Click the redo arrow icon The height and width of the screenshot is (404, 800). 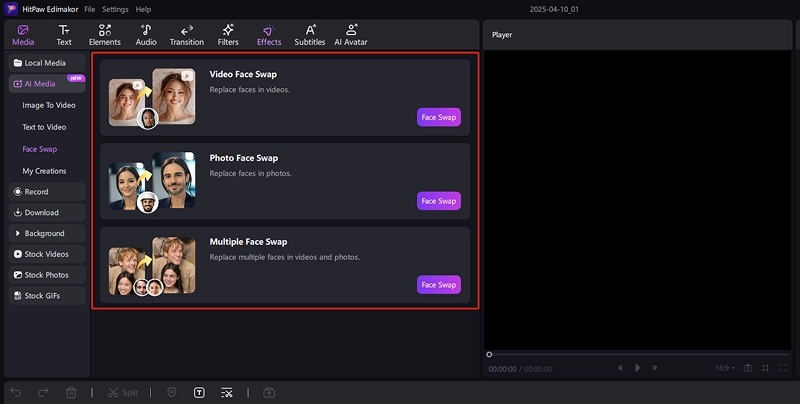pyautogui.click(x=43, y=392)
